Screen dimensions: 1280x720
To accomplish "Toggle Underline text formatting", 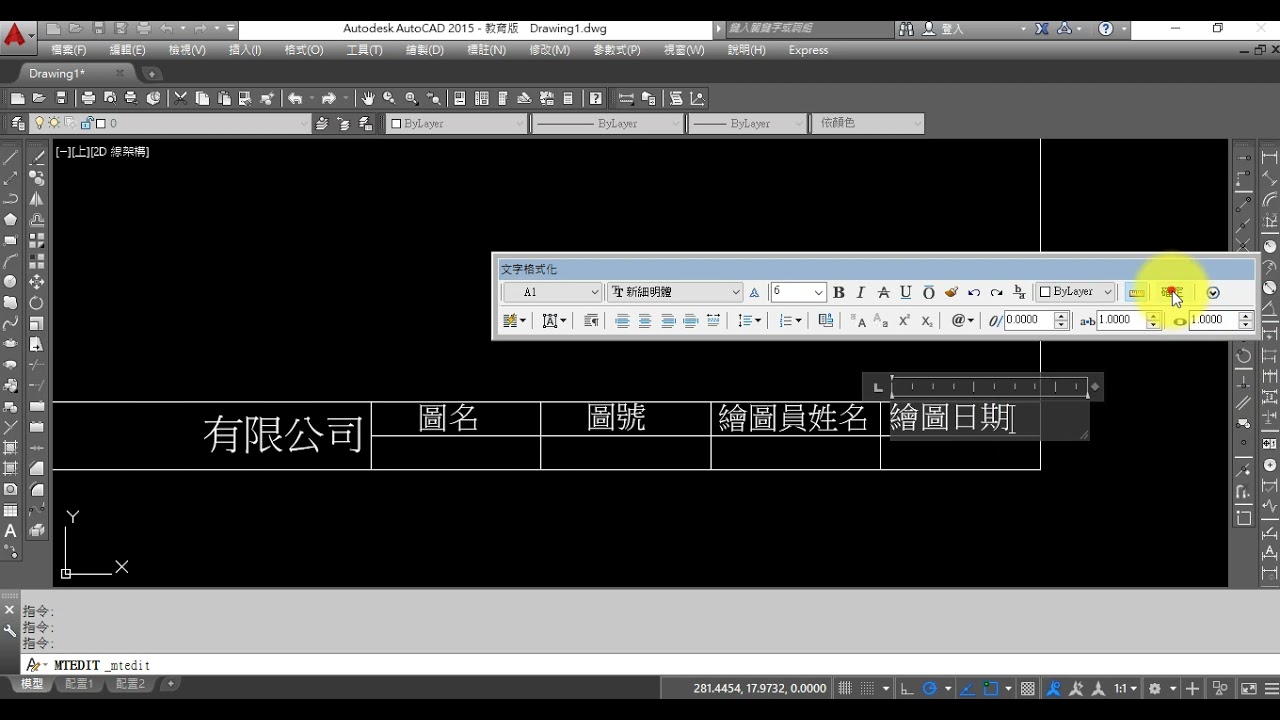I will click(905, 292).
